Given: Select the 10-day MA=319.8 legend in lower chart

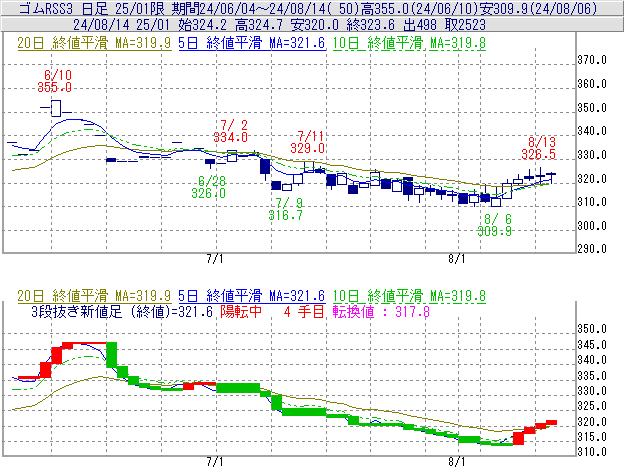Looking at the screenshot, I should tap(409, 296).
